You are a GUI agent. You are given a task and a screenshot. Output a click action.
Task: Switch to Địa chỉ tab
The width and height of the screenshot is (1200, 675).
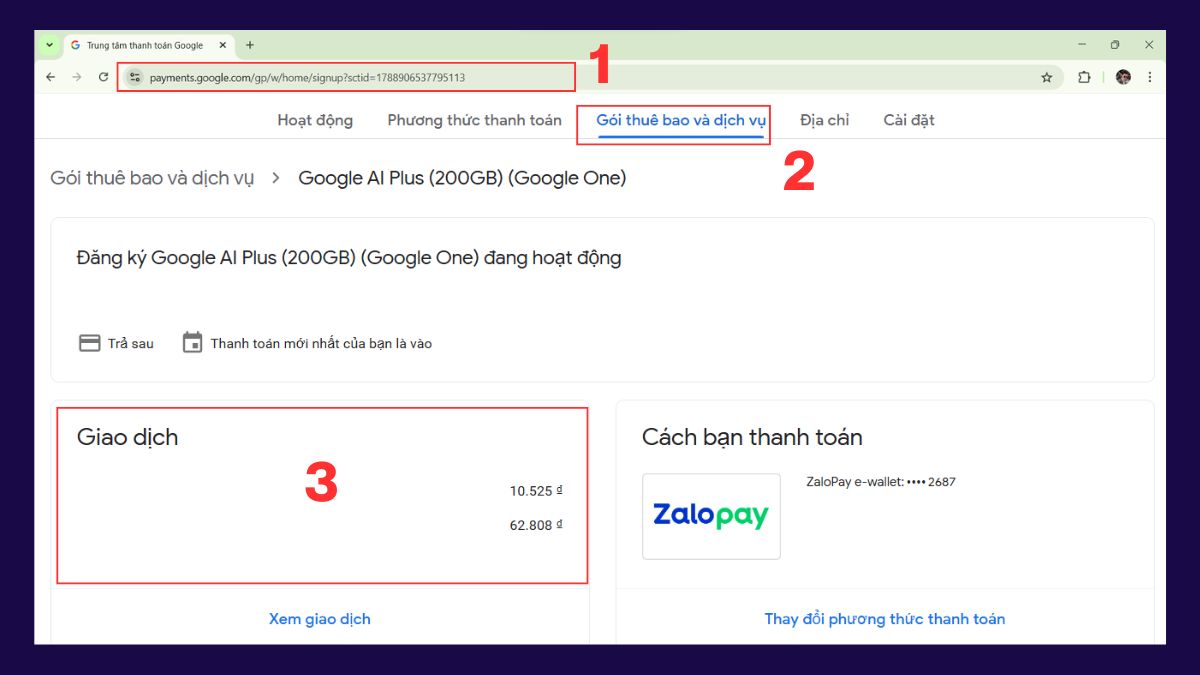click(824, 120)
